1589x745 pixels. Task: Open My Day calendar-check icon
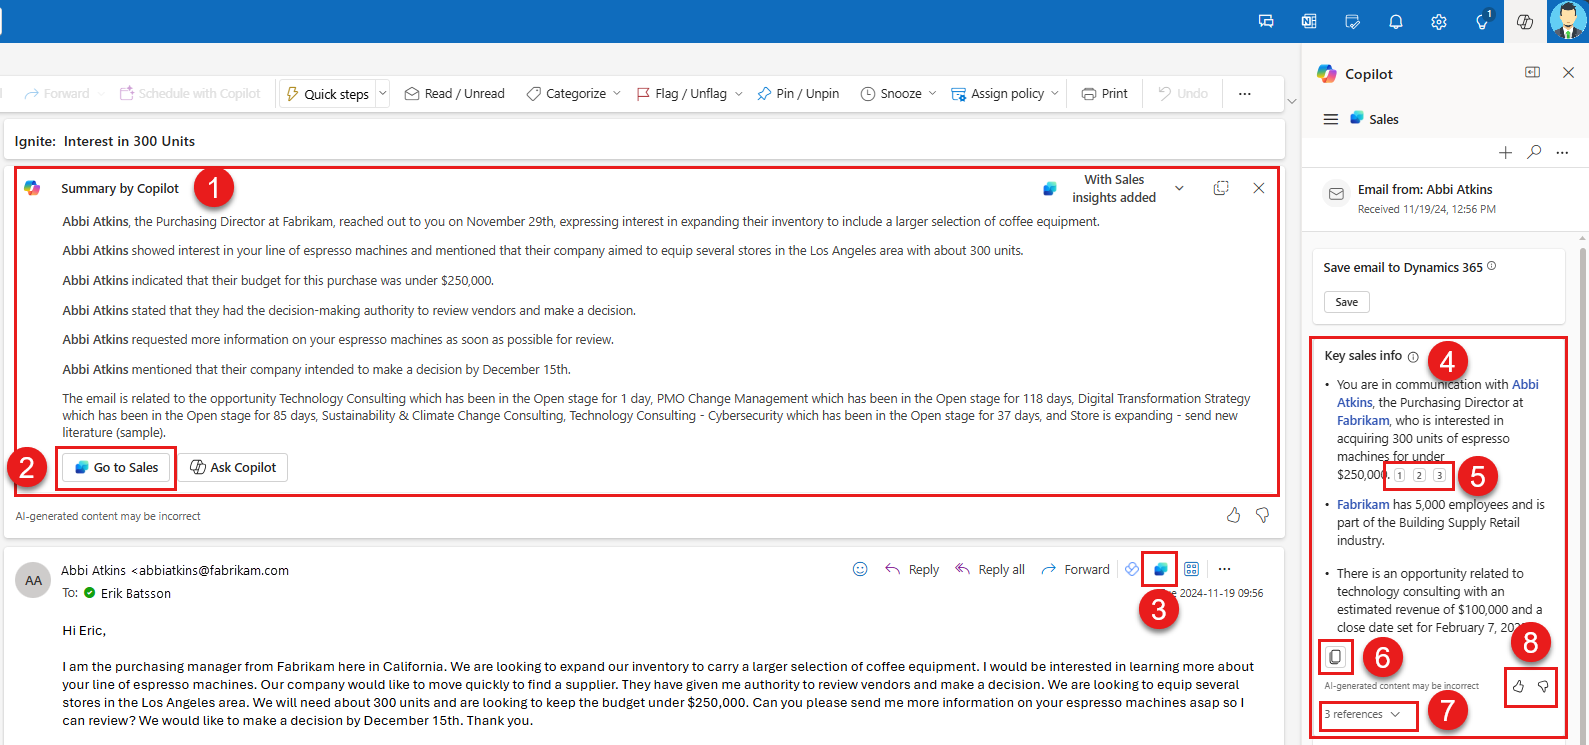point(1352,21)
